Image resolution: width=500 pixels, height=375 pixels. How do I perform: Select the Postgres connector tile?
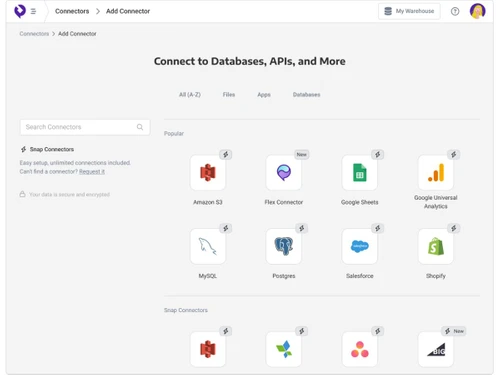(x=284, y=246)
